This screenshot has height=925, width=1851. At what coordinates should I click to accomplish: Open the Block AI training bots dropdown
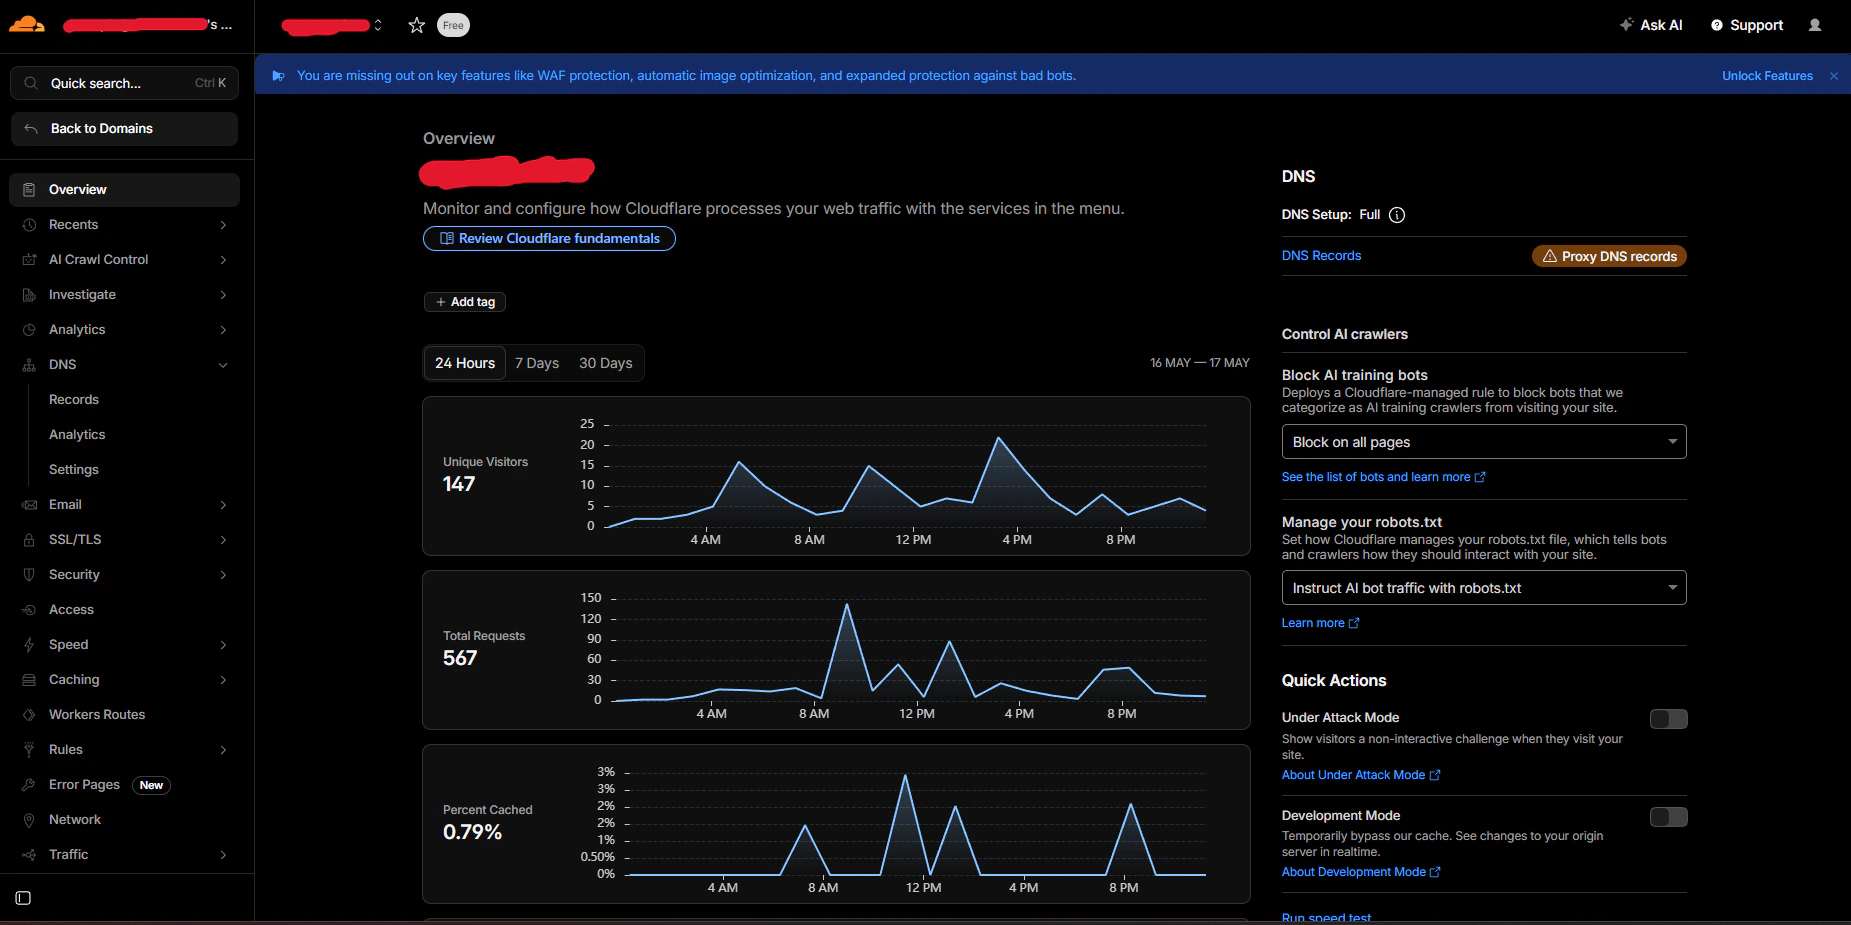pyautogui.click(x=1484, y=442)
